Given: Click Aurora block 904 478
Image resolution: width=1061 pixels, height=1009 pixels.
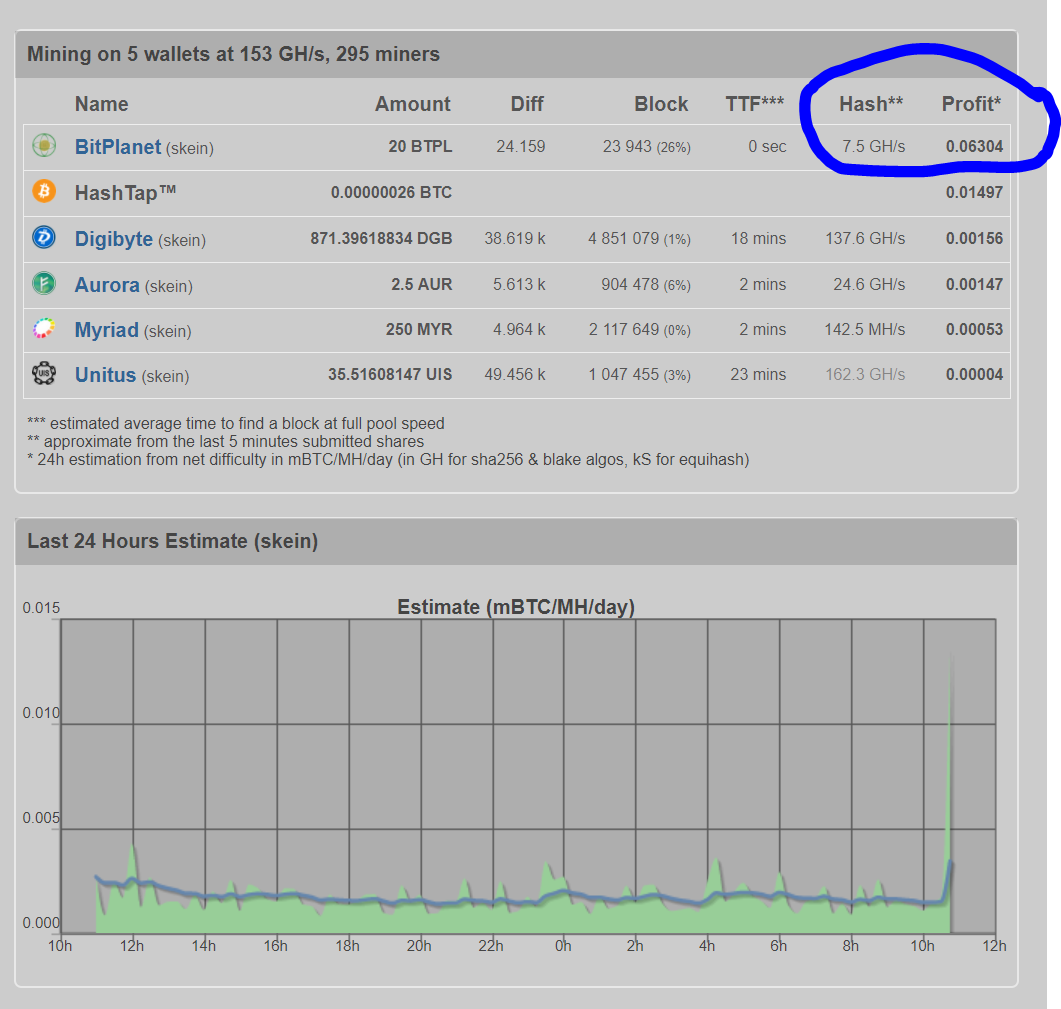Looking at the screenshot, I should click(630, 285).
